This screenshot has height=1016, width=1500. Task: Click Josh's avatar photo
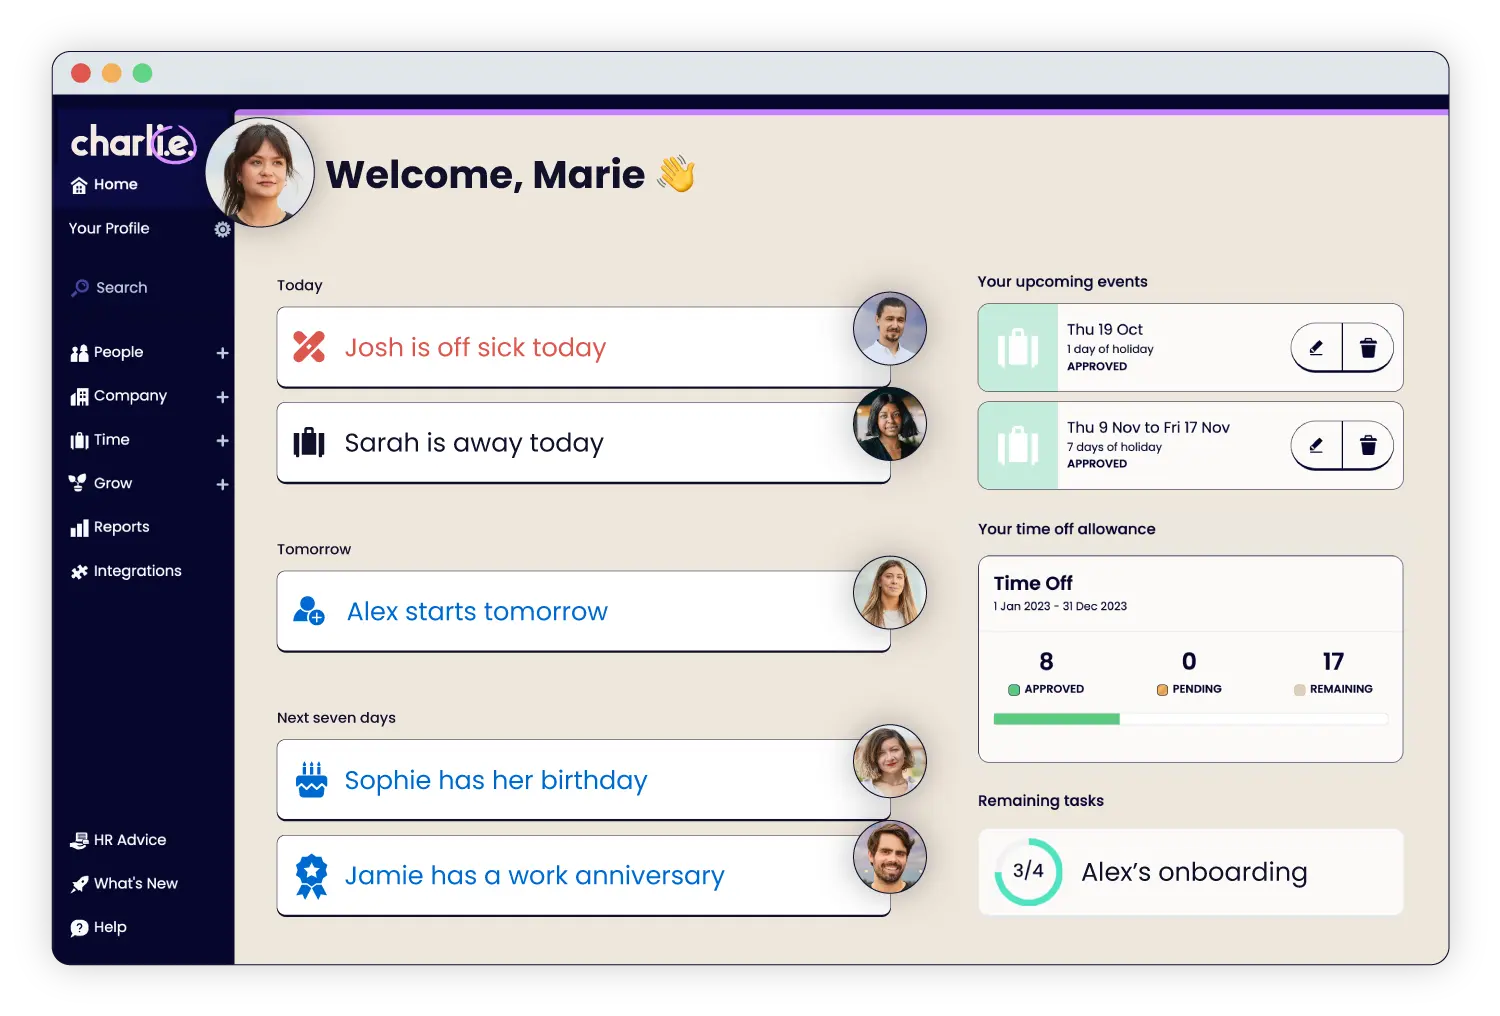coord(890,329)
